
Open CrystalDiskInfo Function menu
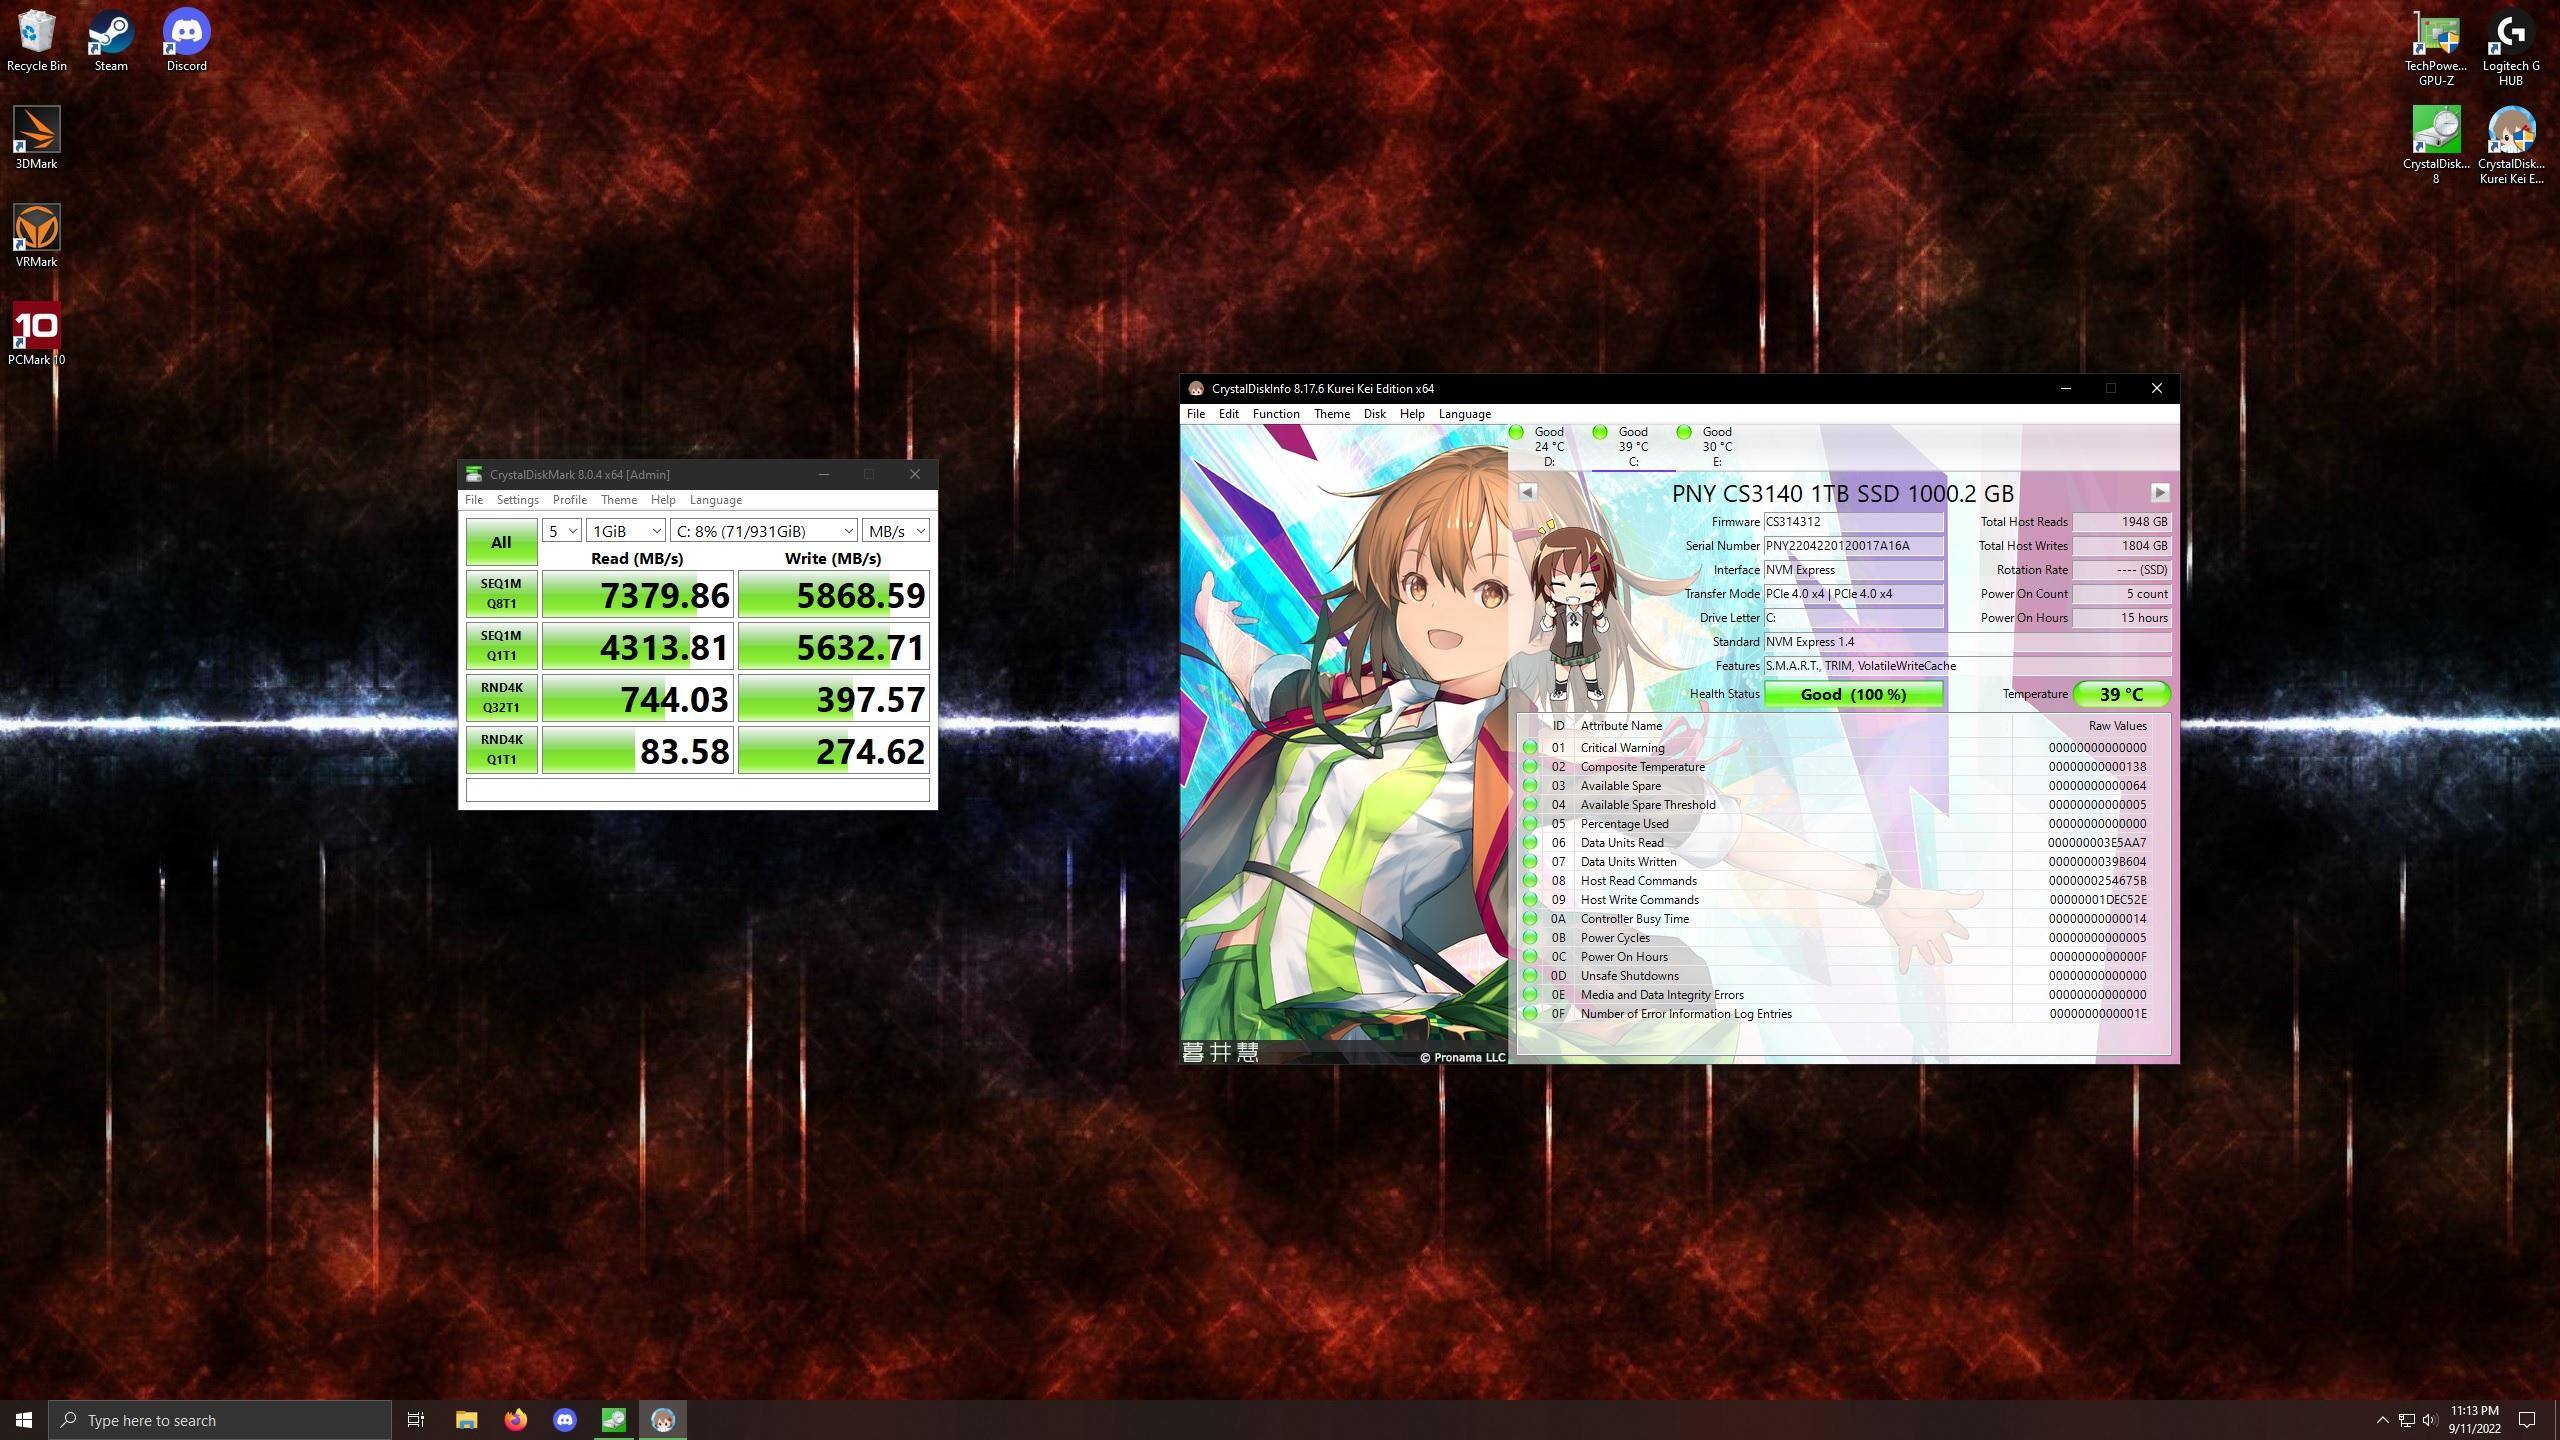coord(1275,414)
